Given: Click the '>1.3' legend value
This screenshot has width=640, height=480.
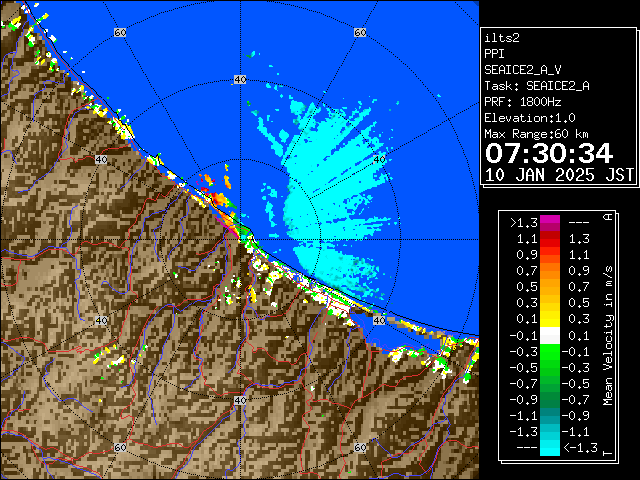Looking at the screenshot, I should pos(524,223).
